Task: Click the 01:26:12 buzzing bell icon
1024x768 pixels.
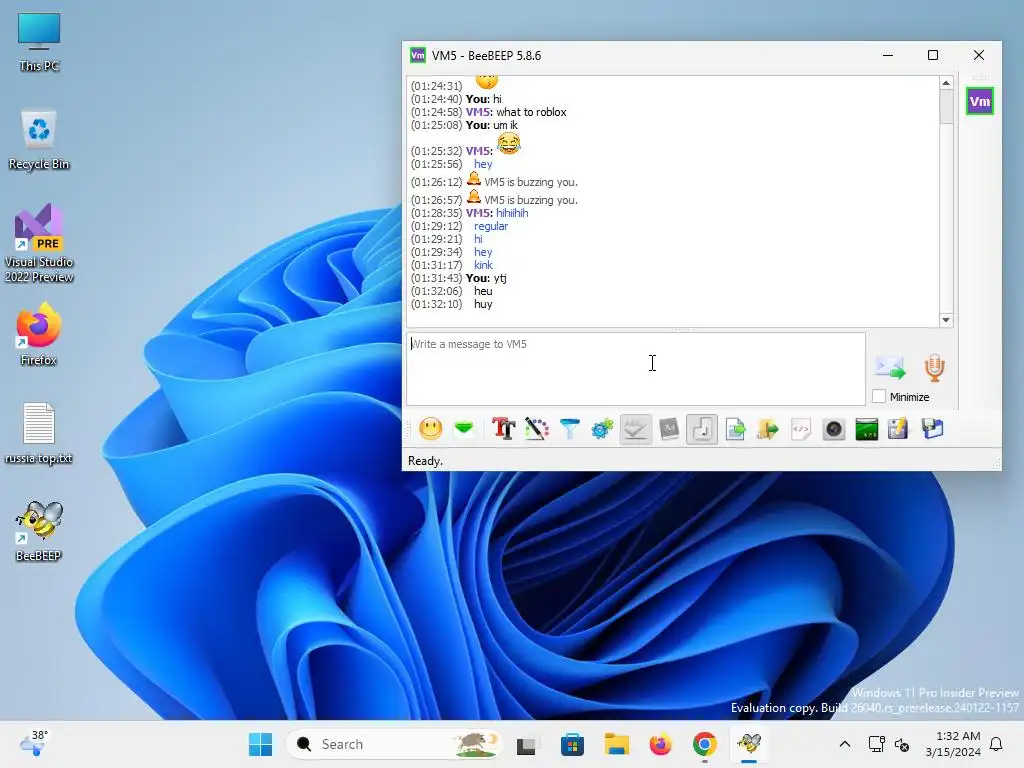Action: [x=474, y=179]
